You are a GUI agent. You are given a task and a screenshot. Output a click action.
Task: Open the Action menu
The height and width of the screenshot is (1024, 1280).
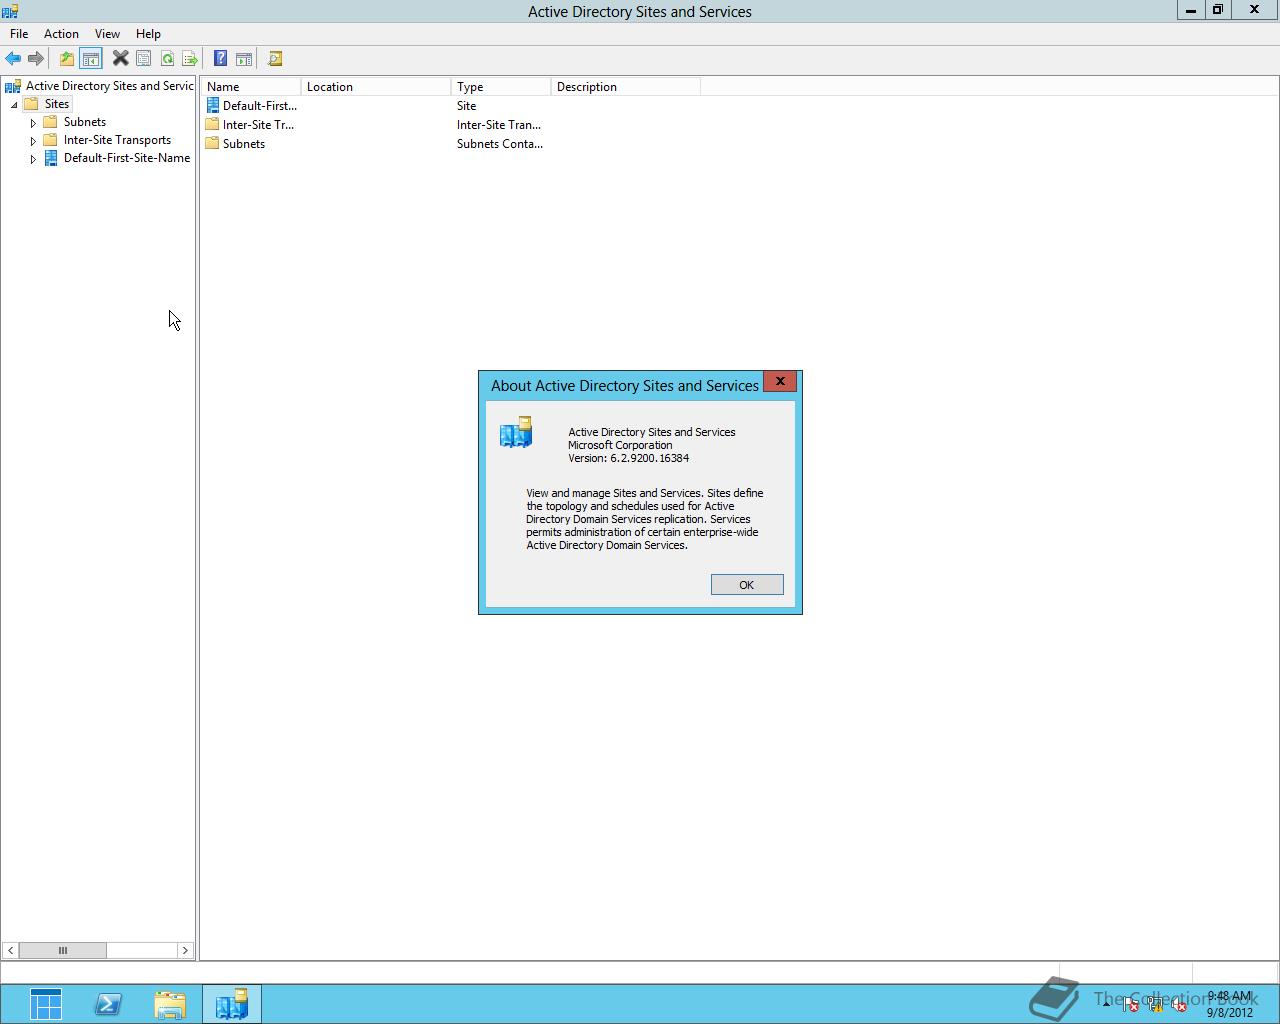click(x=61, y=34)
